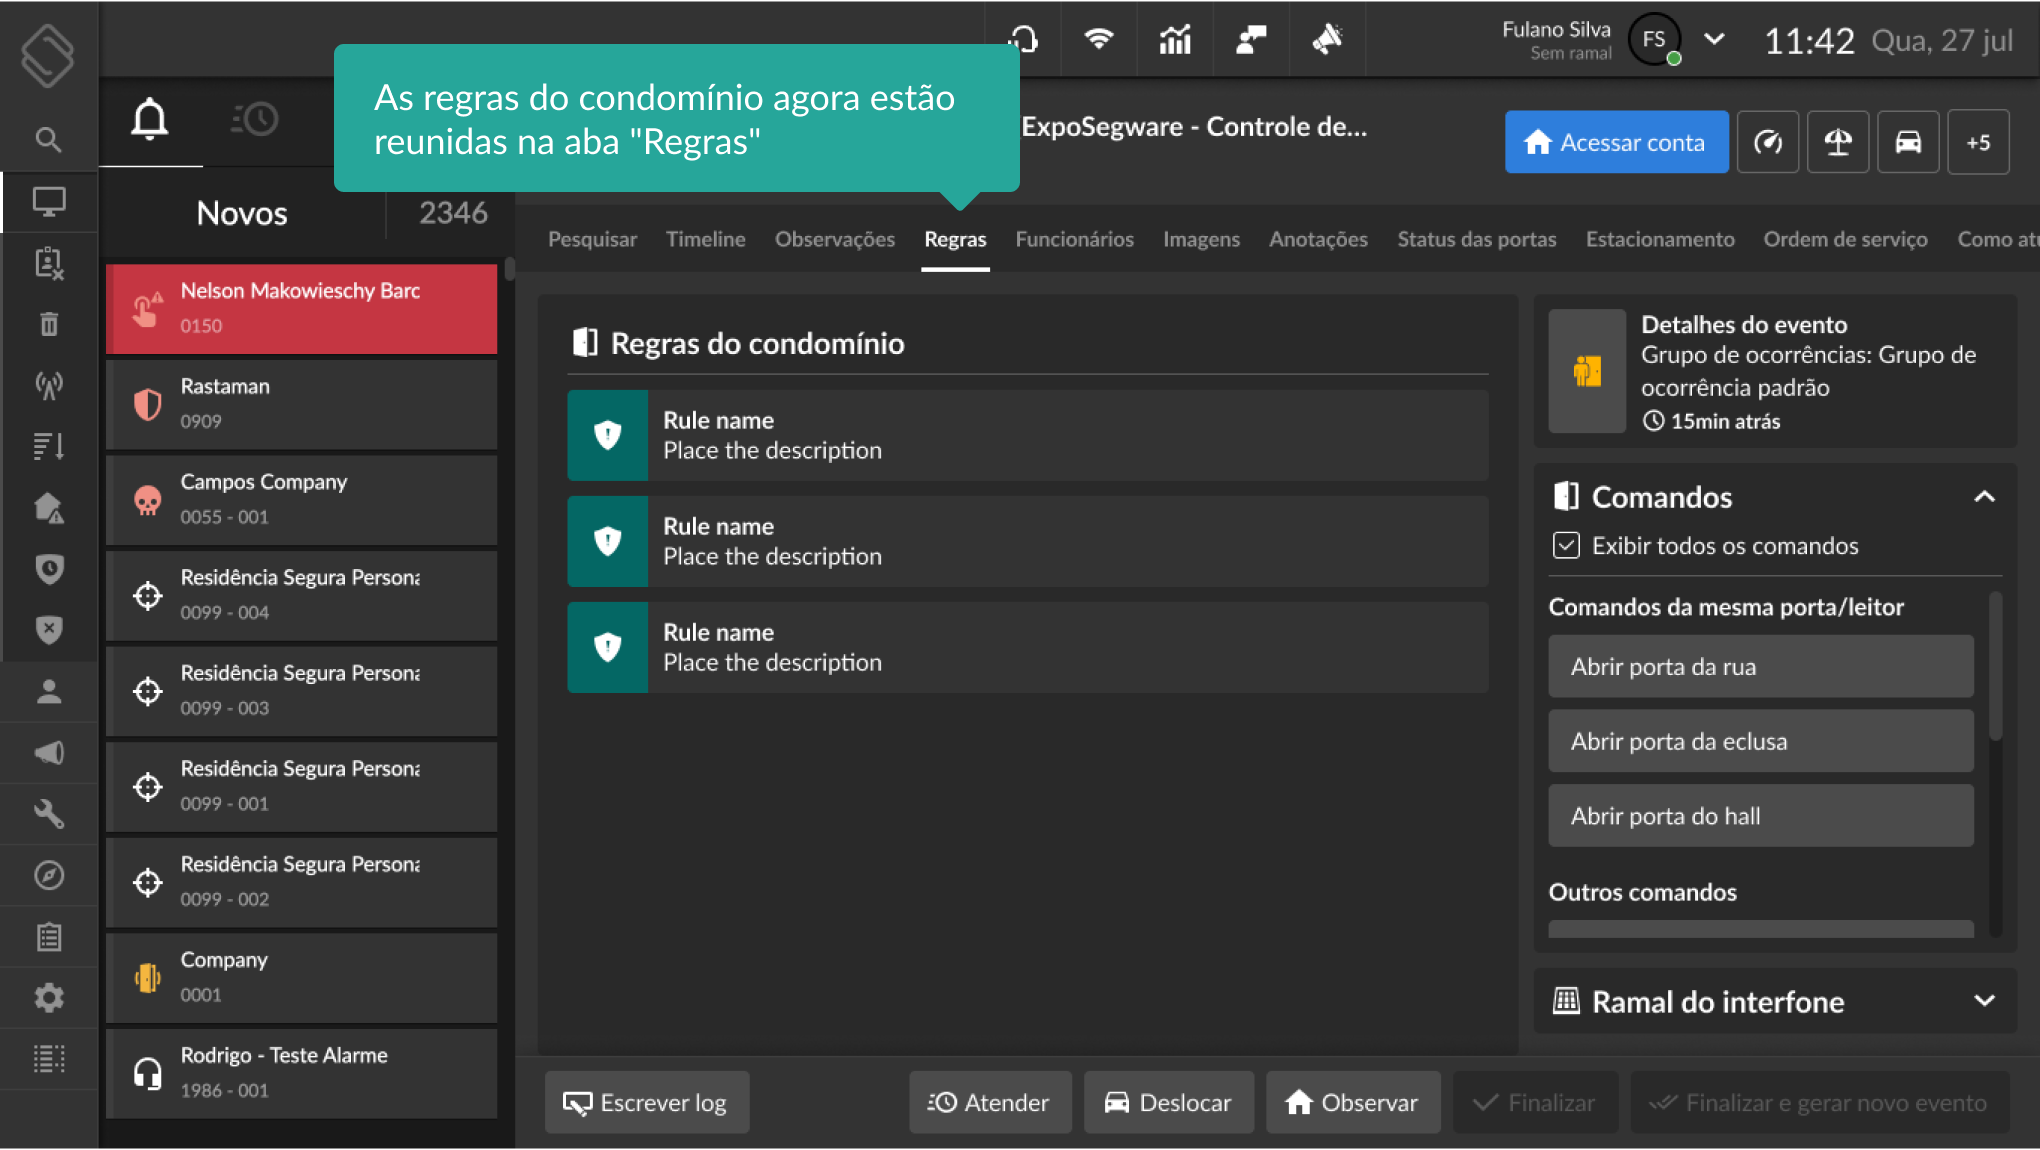Image resolution: width=2040 pixels, height=1150 pixels.
Task: Open the statistics chart icon
Action: 1174,39
